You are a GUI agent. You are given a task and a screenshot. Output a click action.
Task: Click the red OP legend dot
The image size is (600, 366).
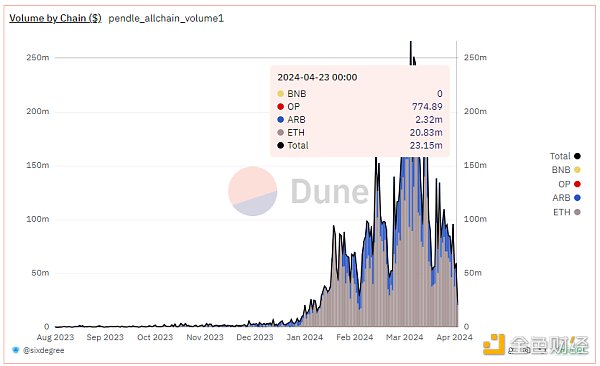coord(577,184)
